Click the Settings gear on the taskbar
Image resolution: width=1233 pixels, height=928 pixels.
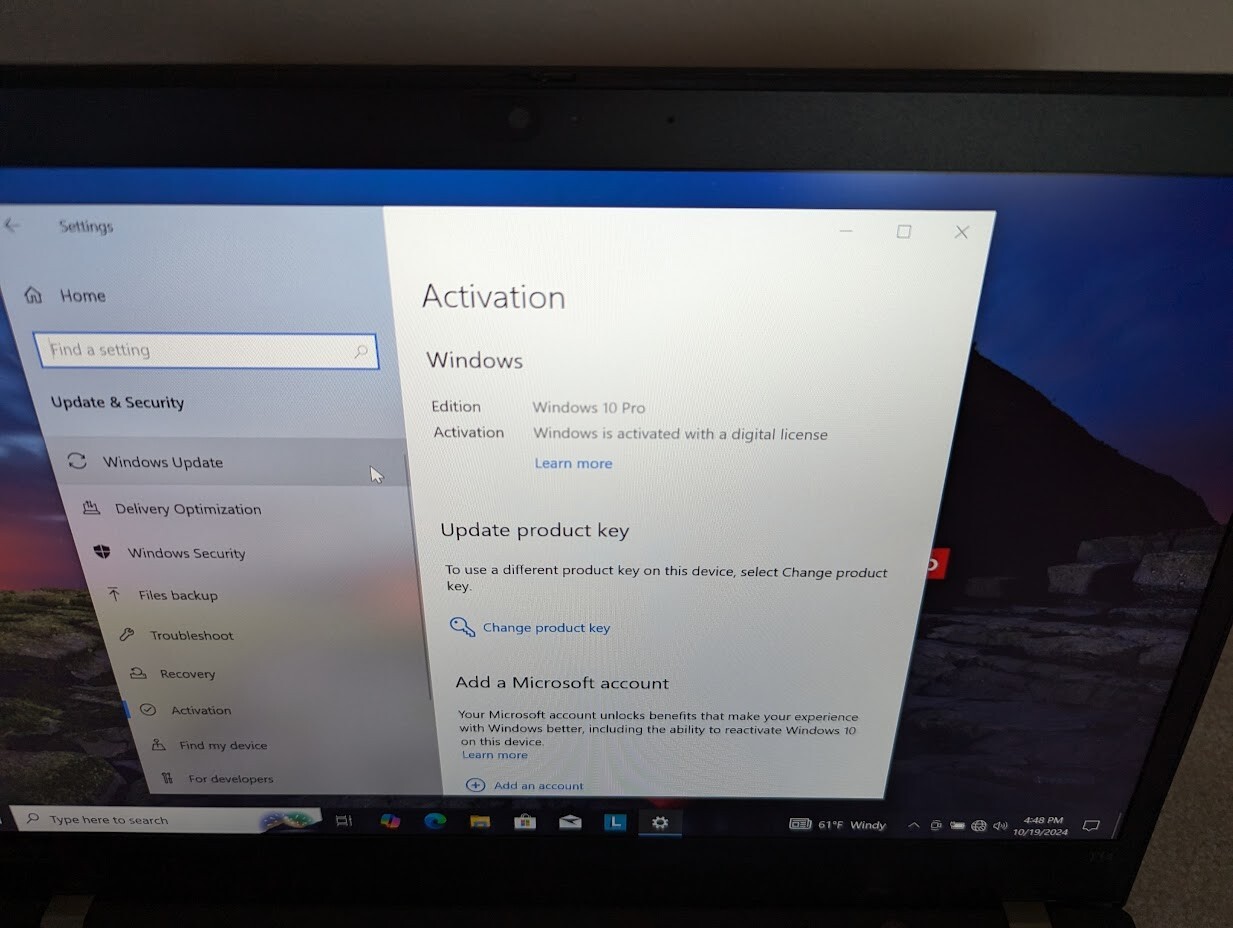click(660, 823)
